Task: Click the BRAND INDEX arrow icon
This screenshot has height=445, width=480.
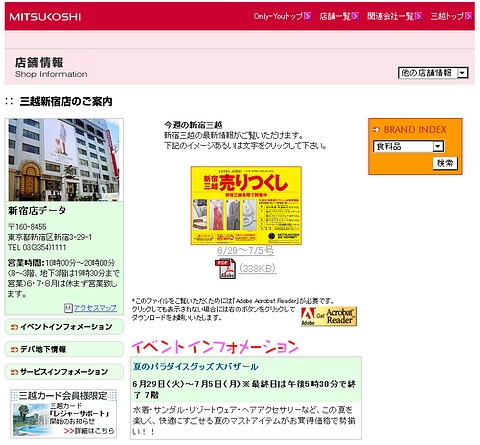Action: pos(376,130)
